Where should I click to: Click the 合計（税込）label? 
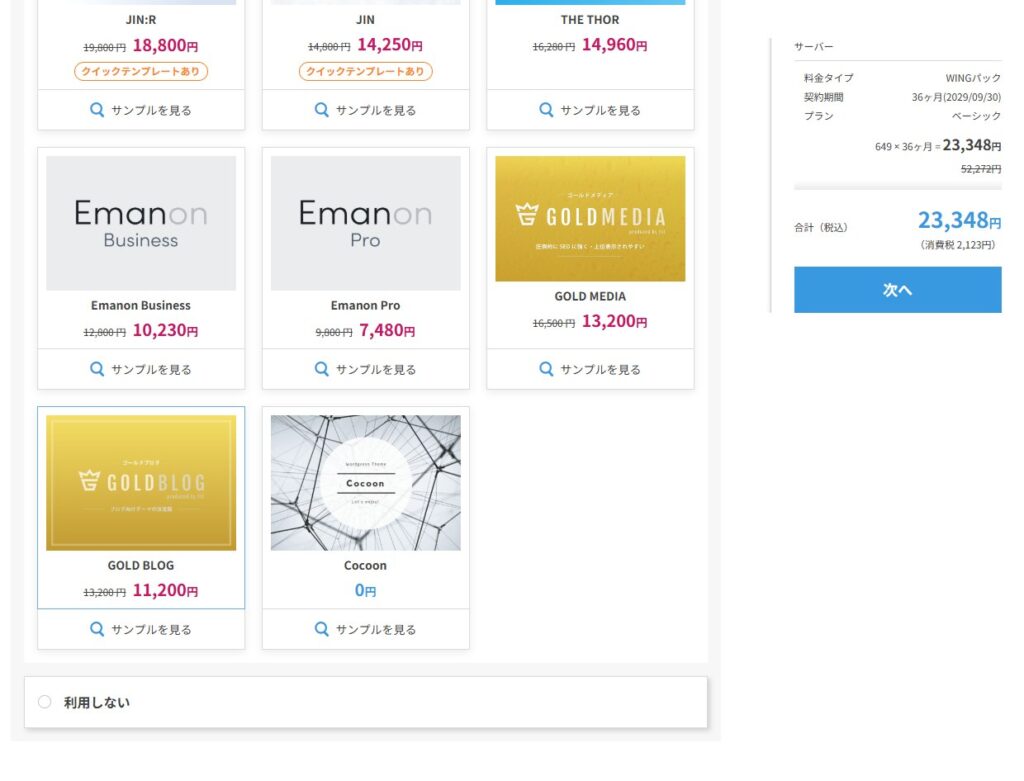(x=821, y=227)
